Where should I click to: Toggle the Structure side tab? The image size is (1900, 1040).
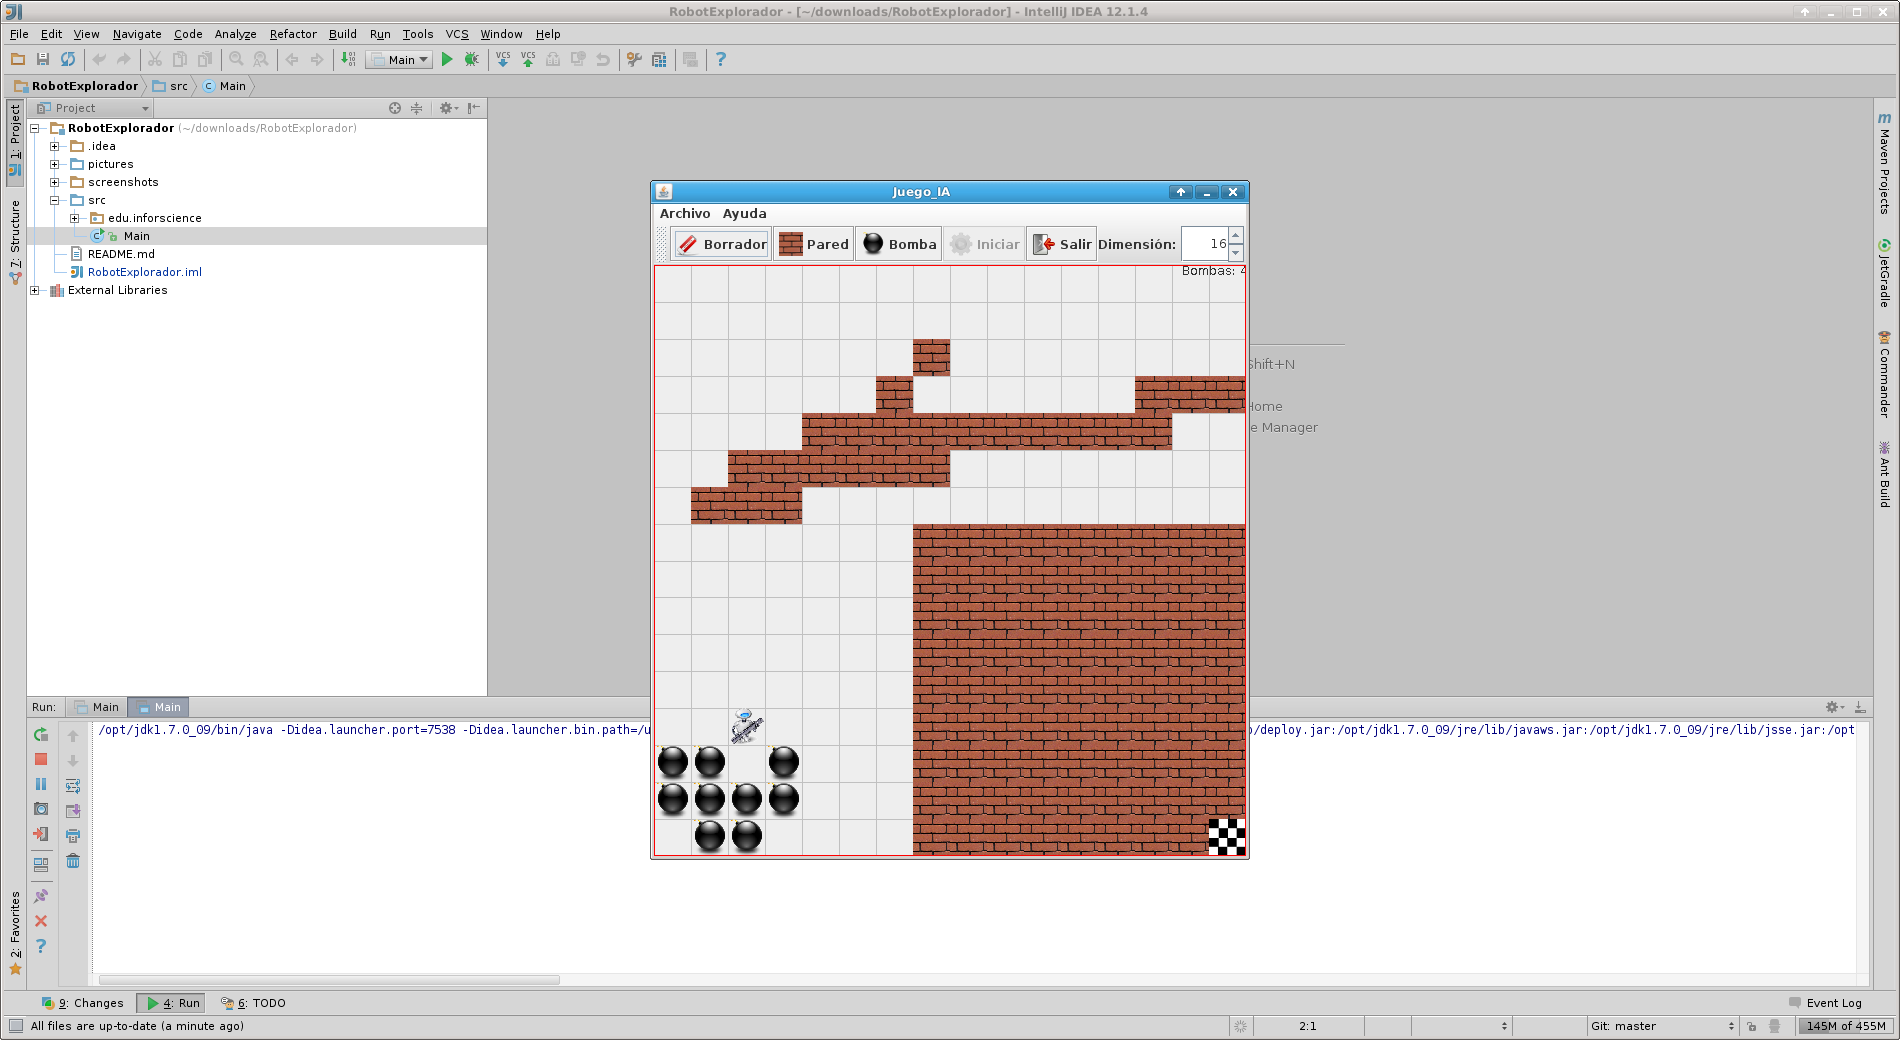click(15, 242)
